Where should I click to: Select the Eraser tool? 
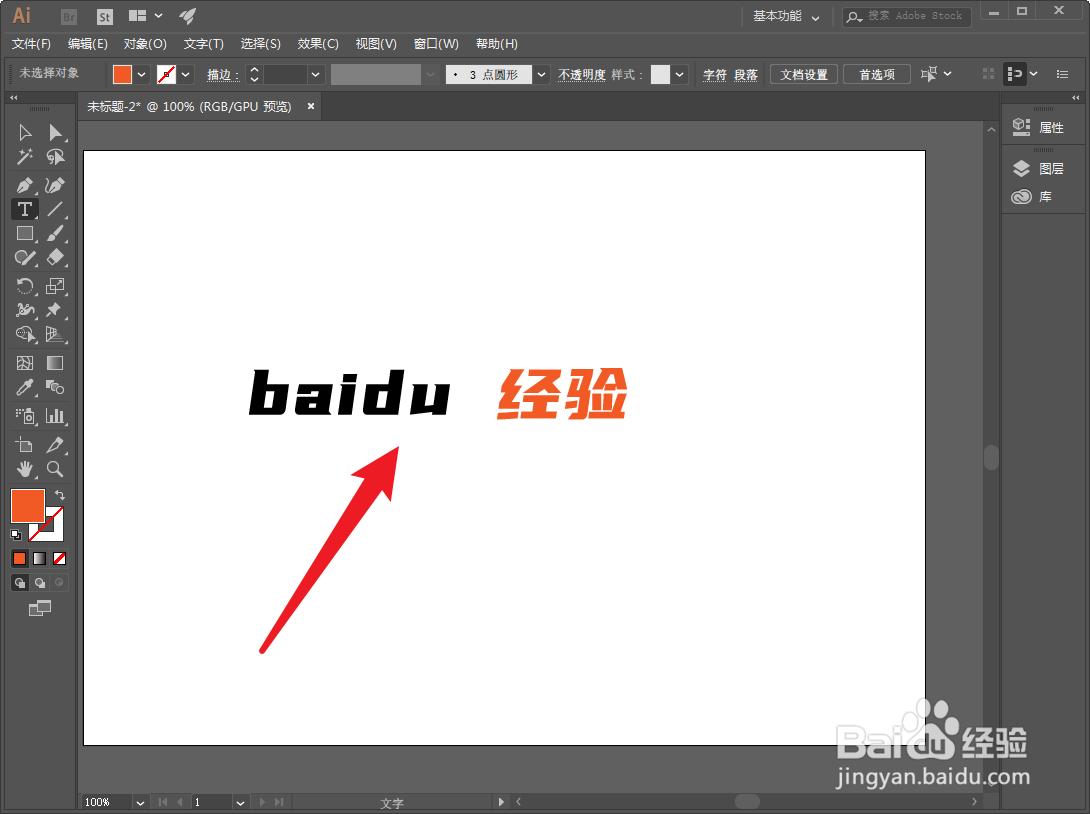coord(55,258)
